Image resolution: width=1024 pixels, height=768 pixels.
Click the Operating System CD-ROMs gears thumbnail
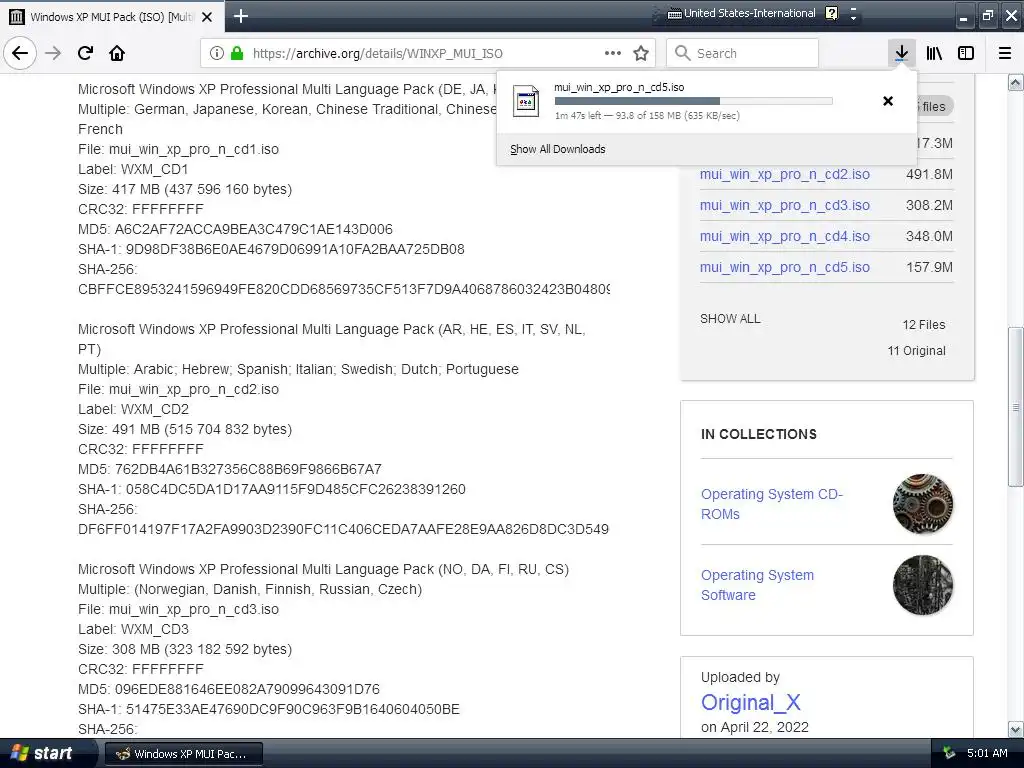coord(923,504)
